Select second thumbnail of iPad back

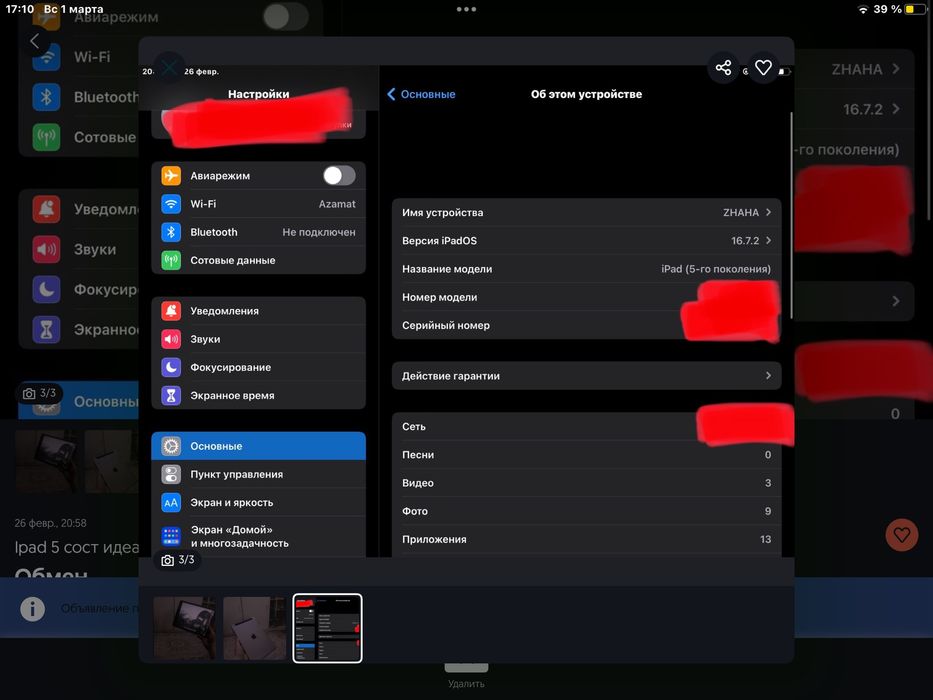click(255, 629)
